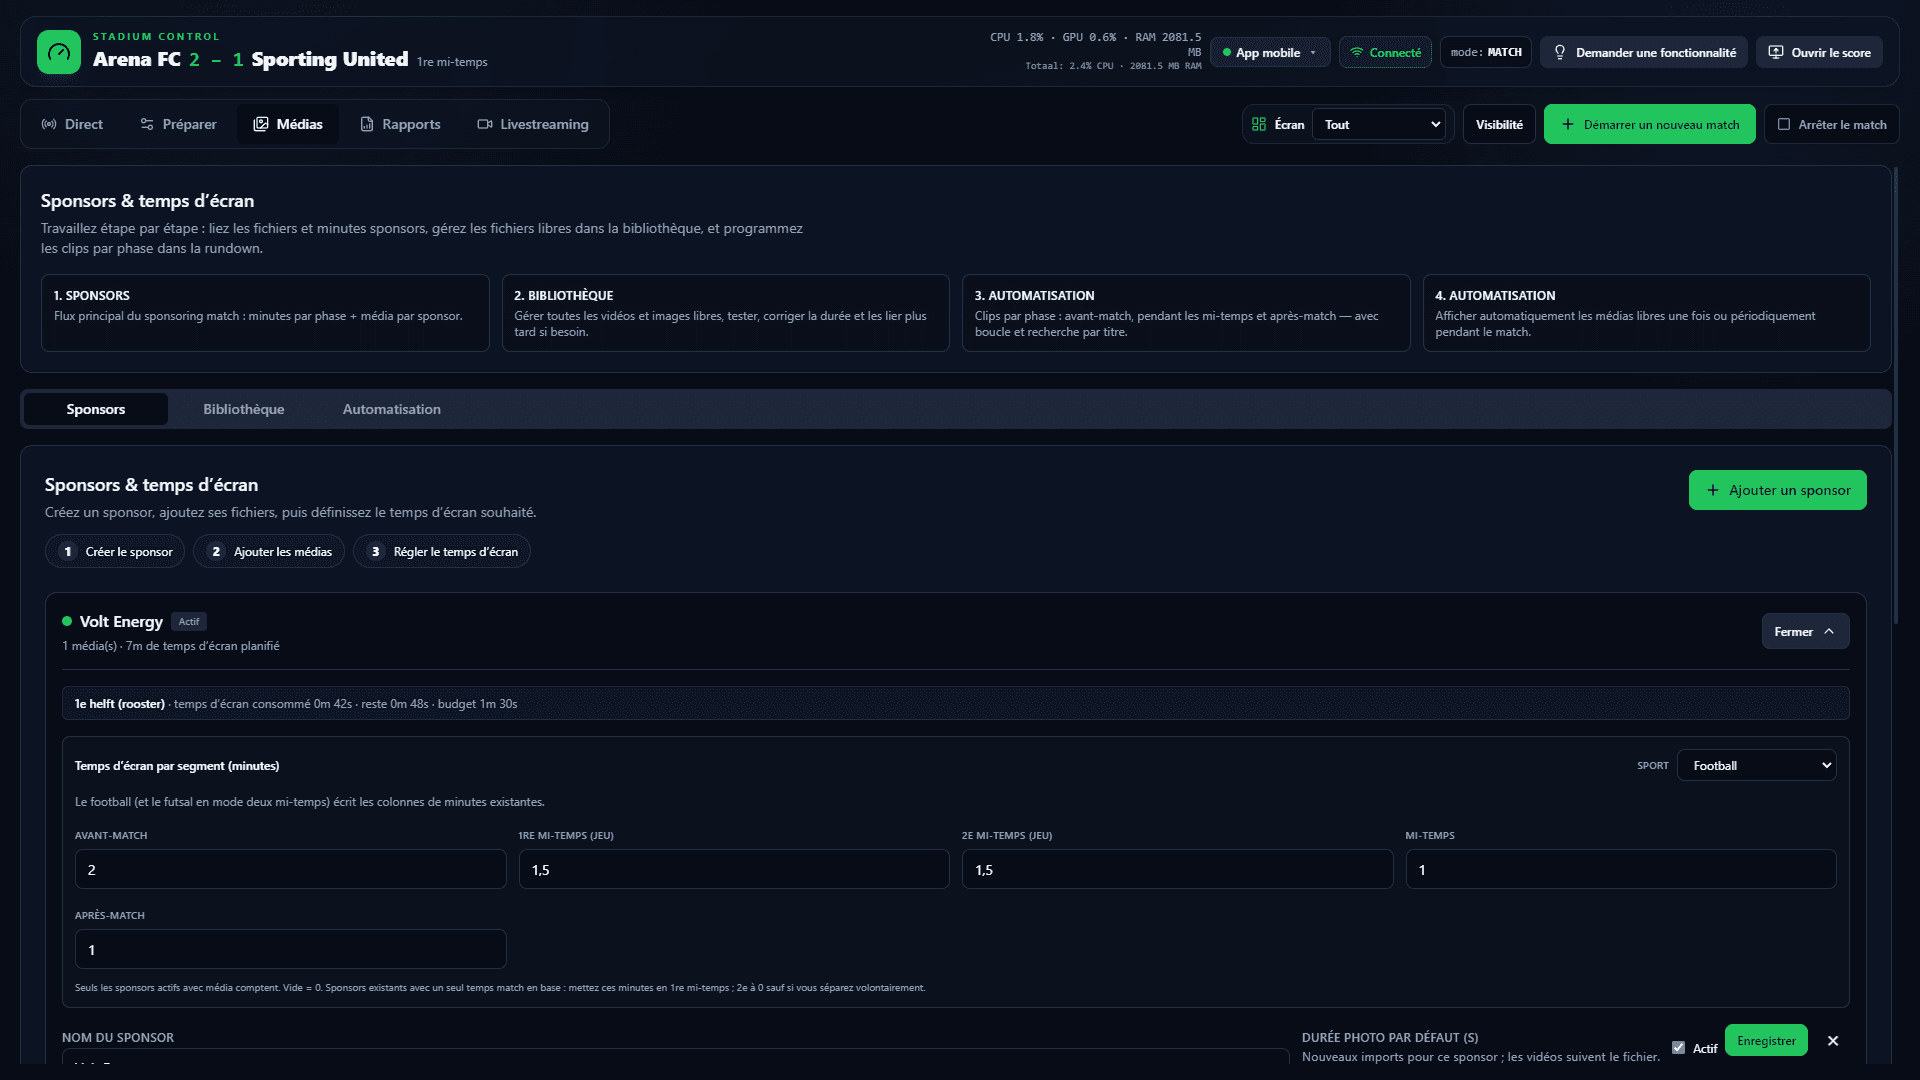Click step 3 Régler le temps d'écran
1920x1080 pixels.
(x=442, y=551)
